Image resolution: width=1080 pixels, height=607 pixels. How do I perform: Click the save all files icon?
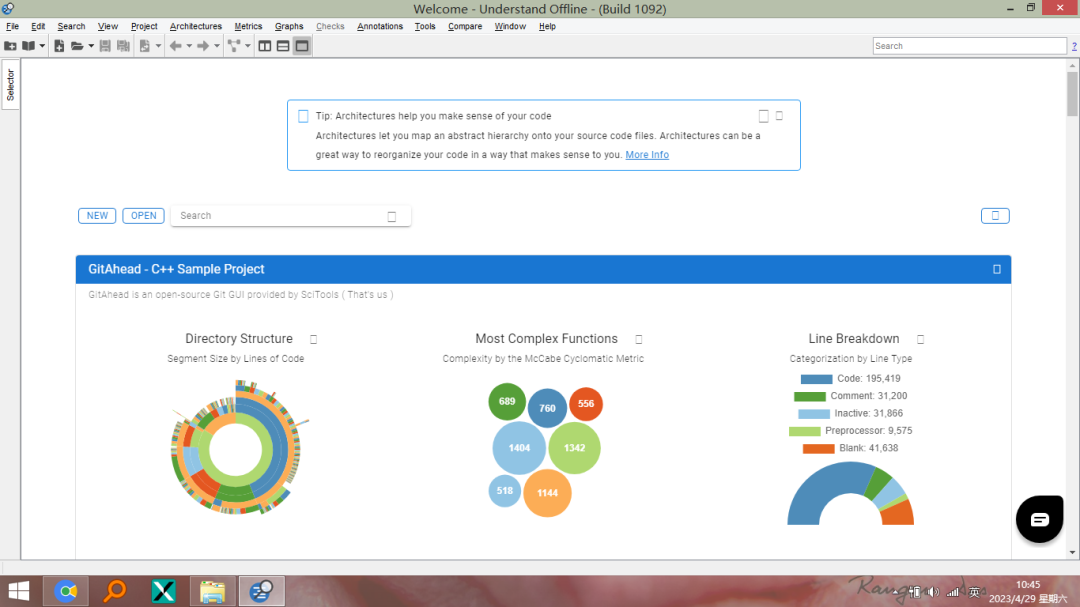click(x=123, y=46)
